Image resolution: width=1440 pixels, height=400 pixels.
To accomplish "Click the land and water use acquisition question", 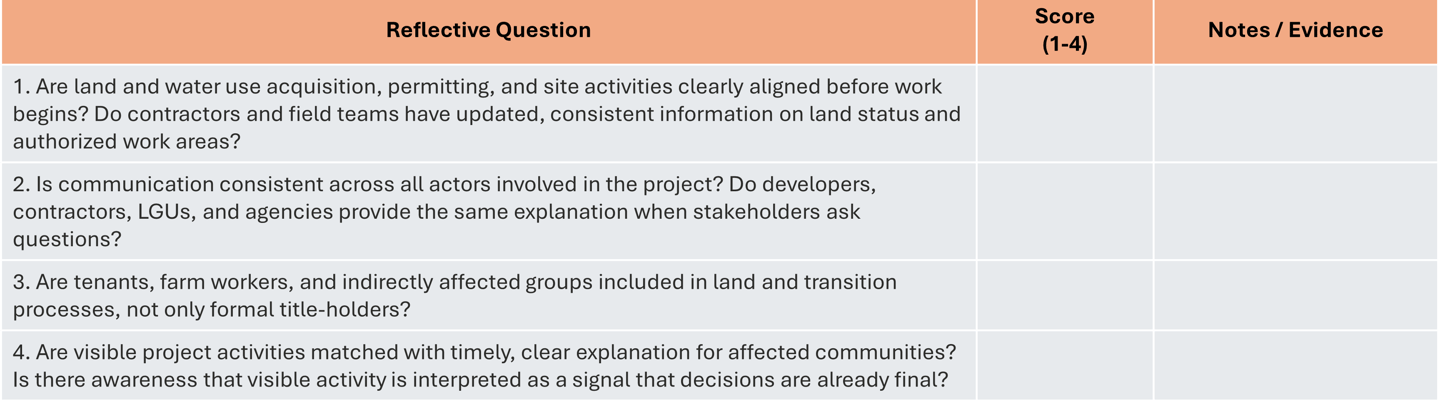I will pos(480,87).
